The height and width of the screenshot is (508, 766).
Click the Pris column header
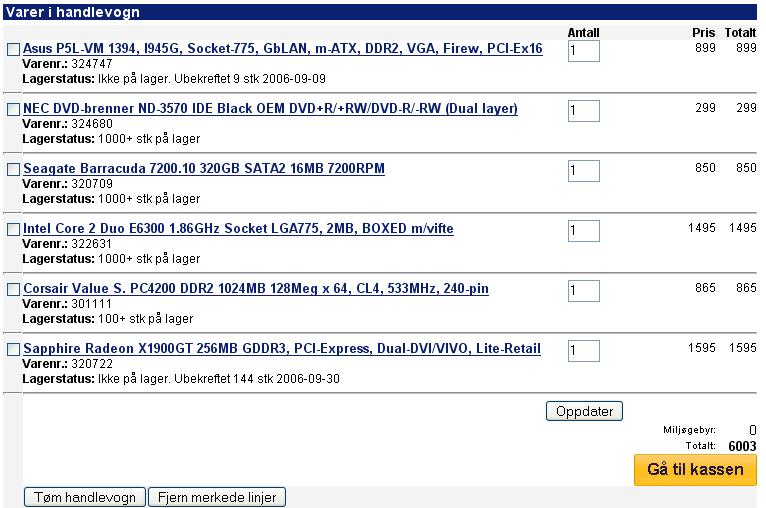click(x=703, y=33)
